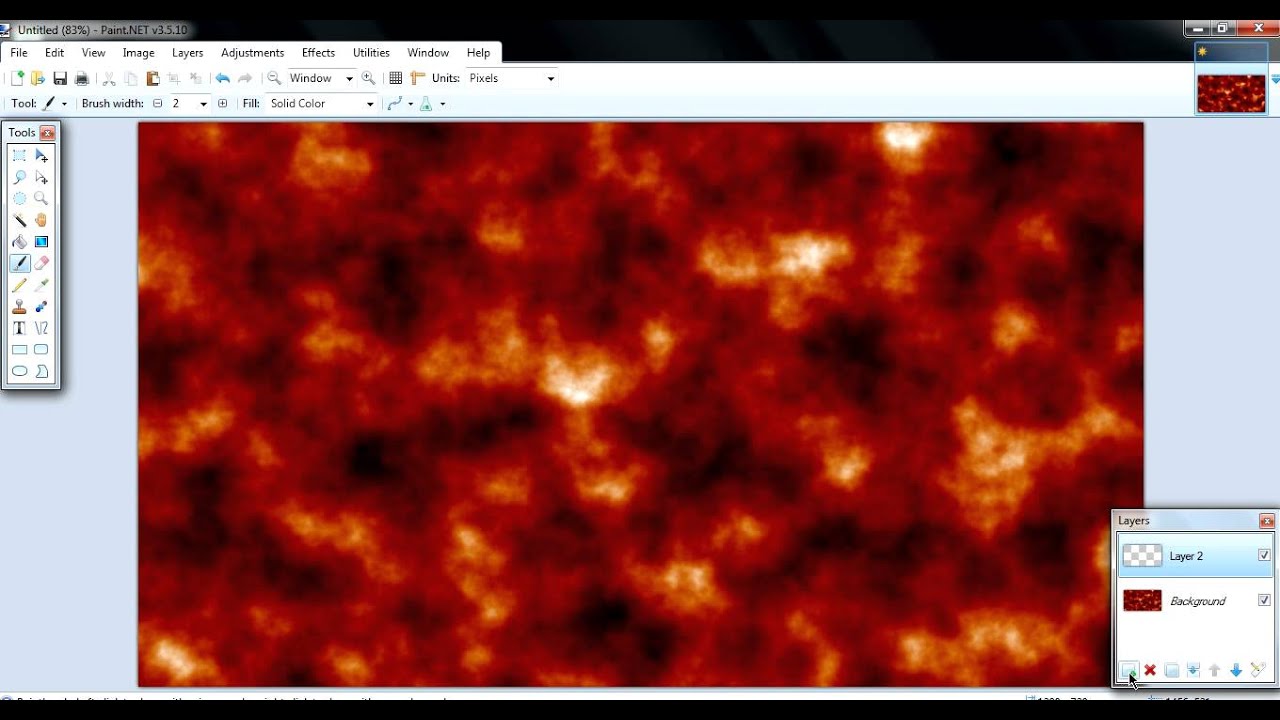
Task: Click the open image thumbnail at top right
Action: click(1231, 93)
